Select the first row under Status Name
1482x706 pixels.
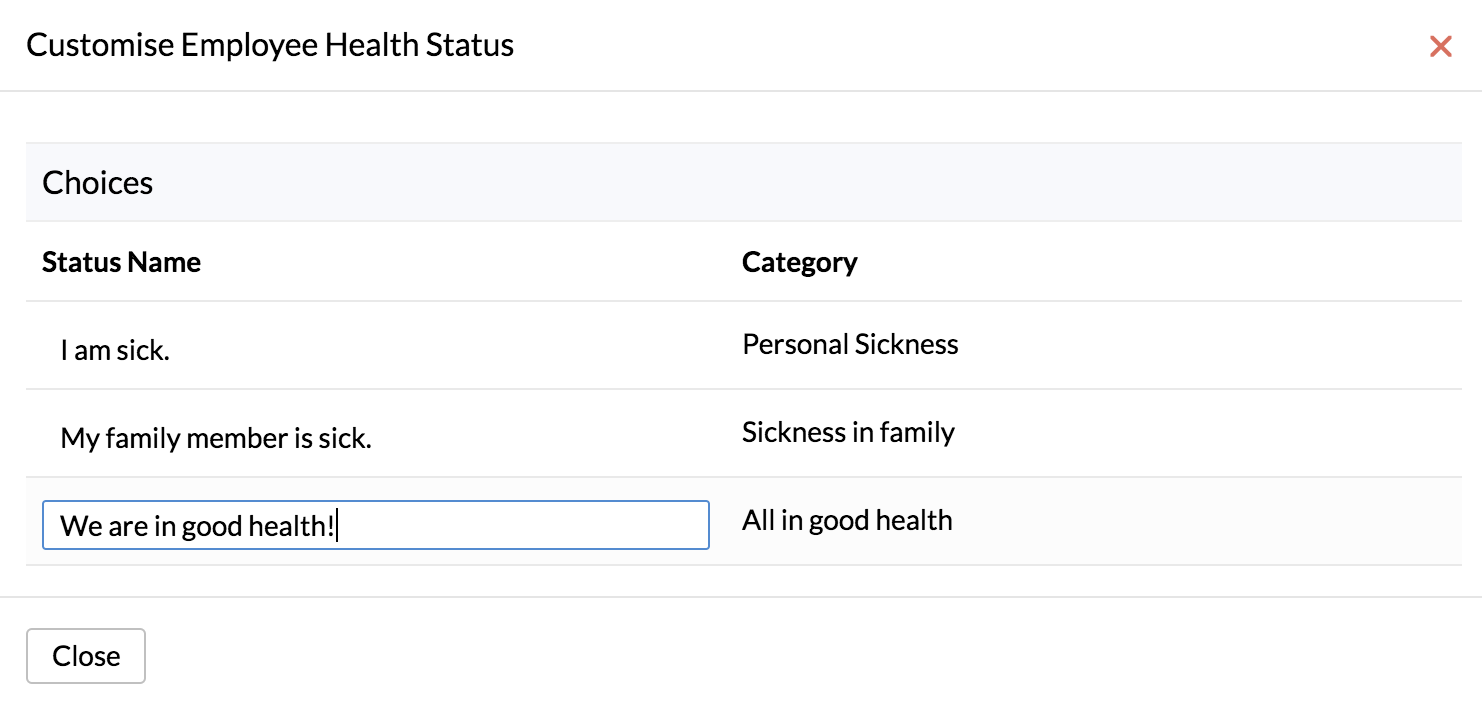pyautogui.click(x=113, y=349)
